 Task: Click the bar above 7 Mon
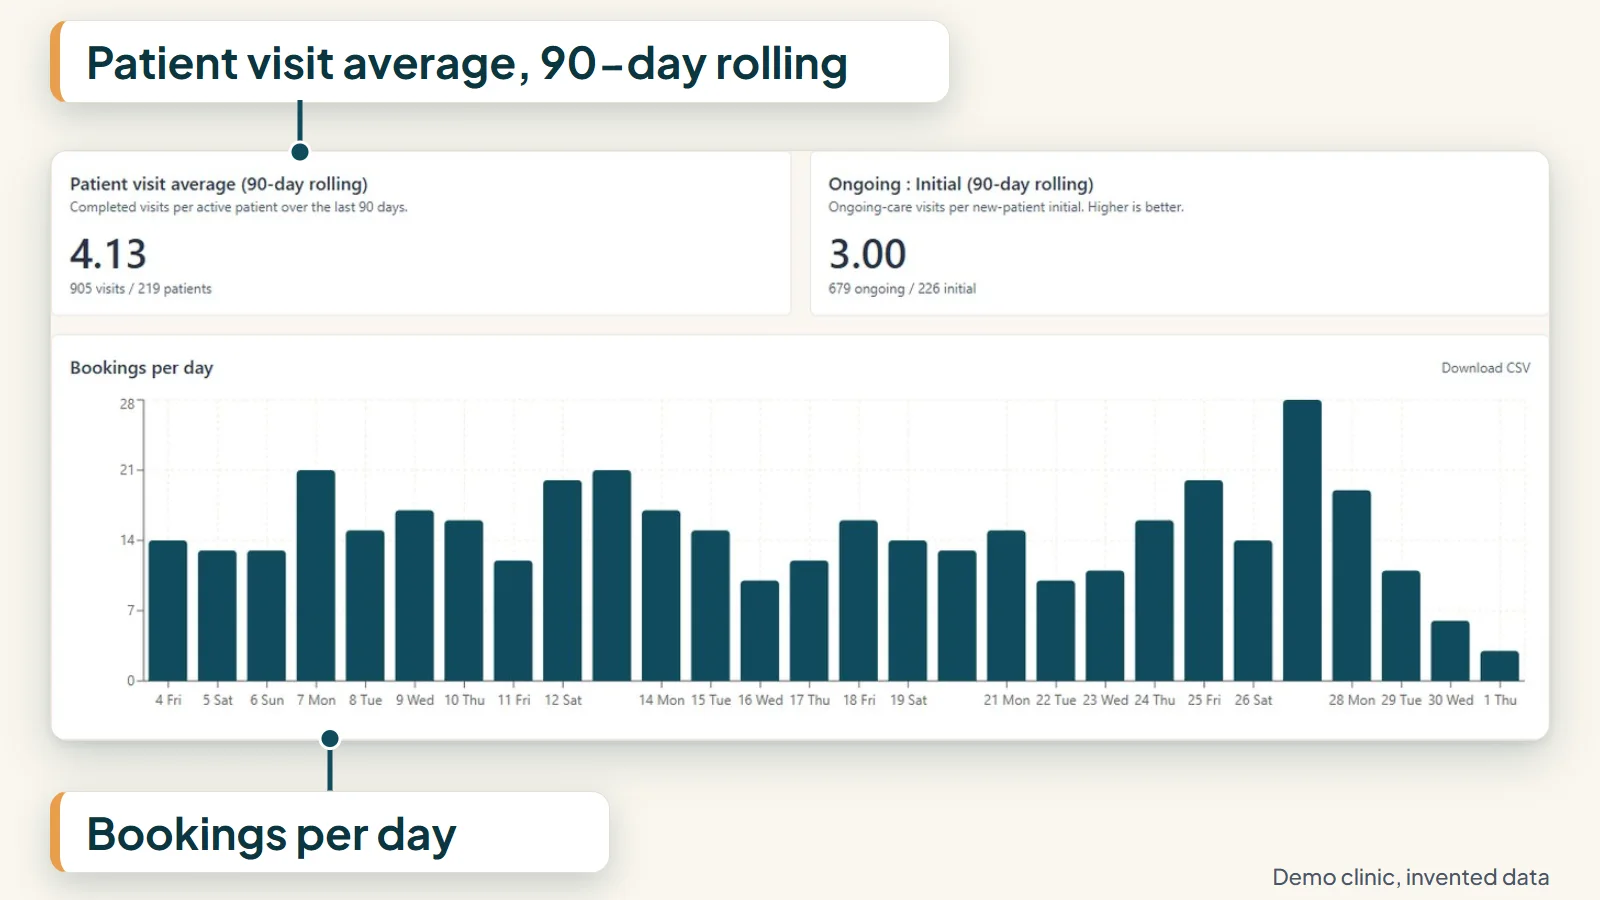coord(316,575)
